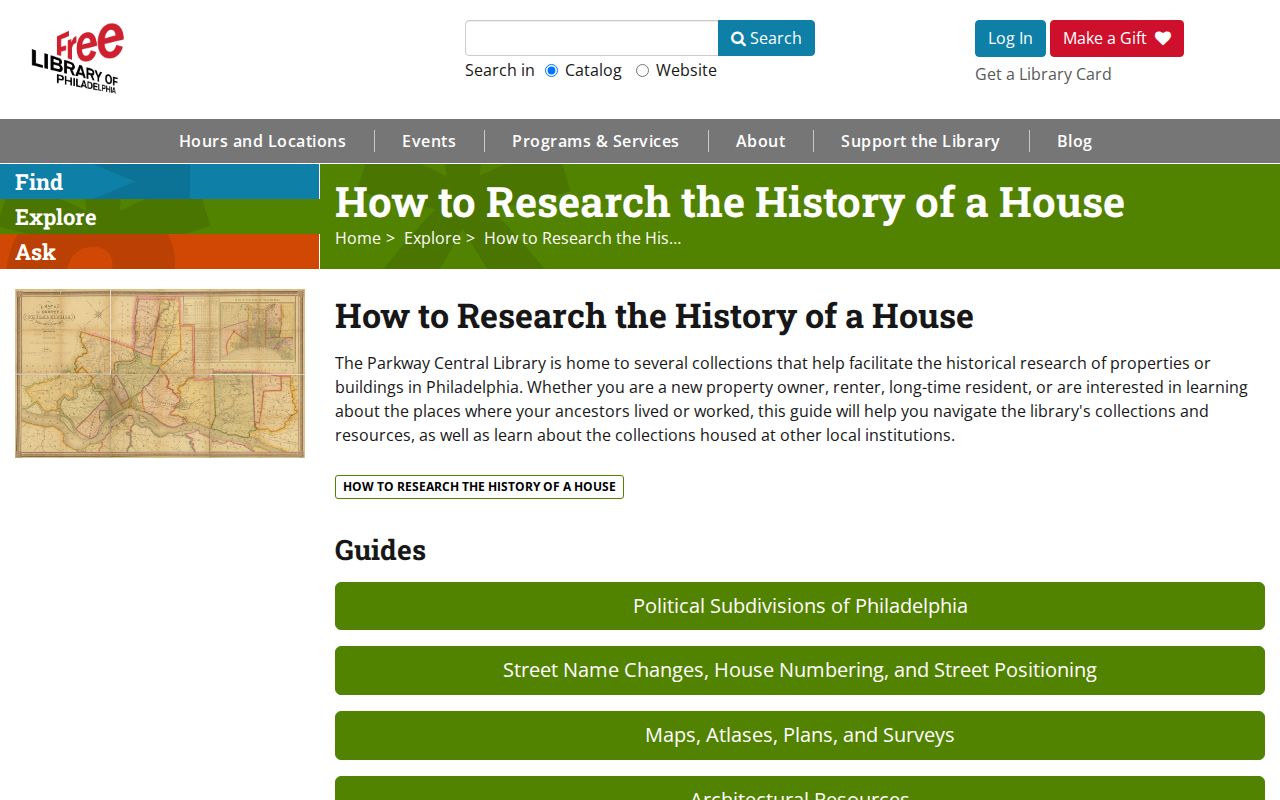Open the Hours and Locations menu
The height and width of the screenshot is (800, 1280).
pyautogui.click(x=262, y=141)
